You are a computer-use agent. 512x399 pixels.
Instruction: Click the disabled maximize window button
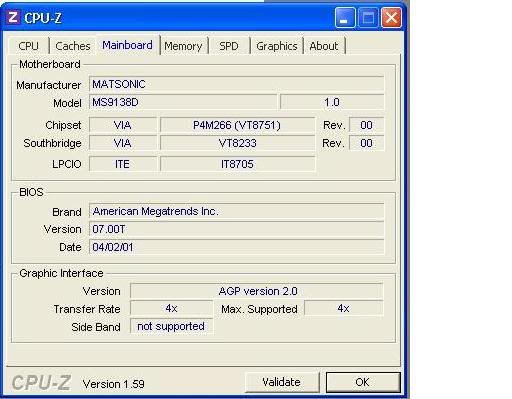click(x=368, y=18)
